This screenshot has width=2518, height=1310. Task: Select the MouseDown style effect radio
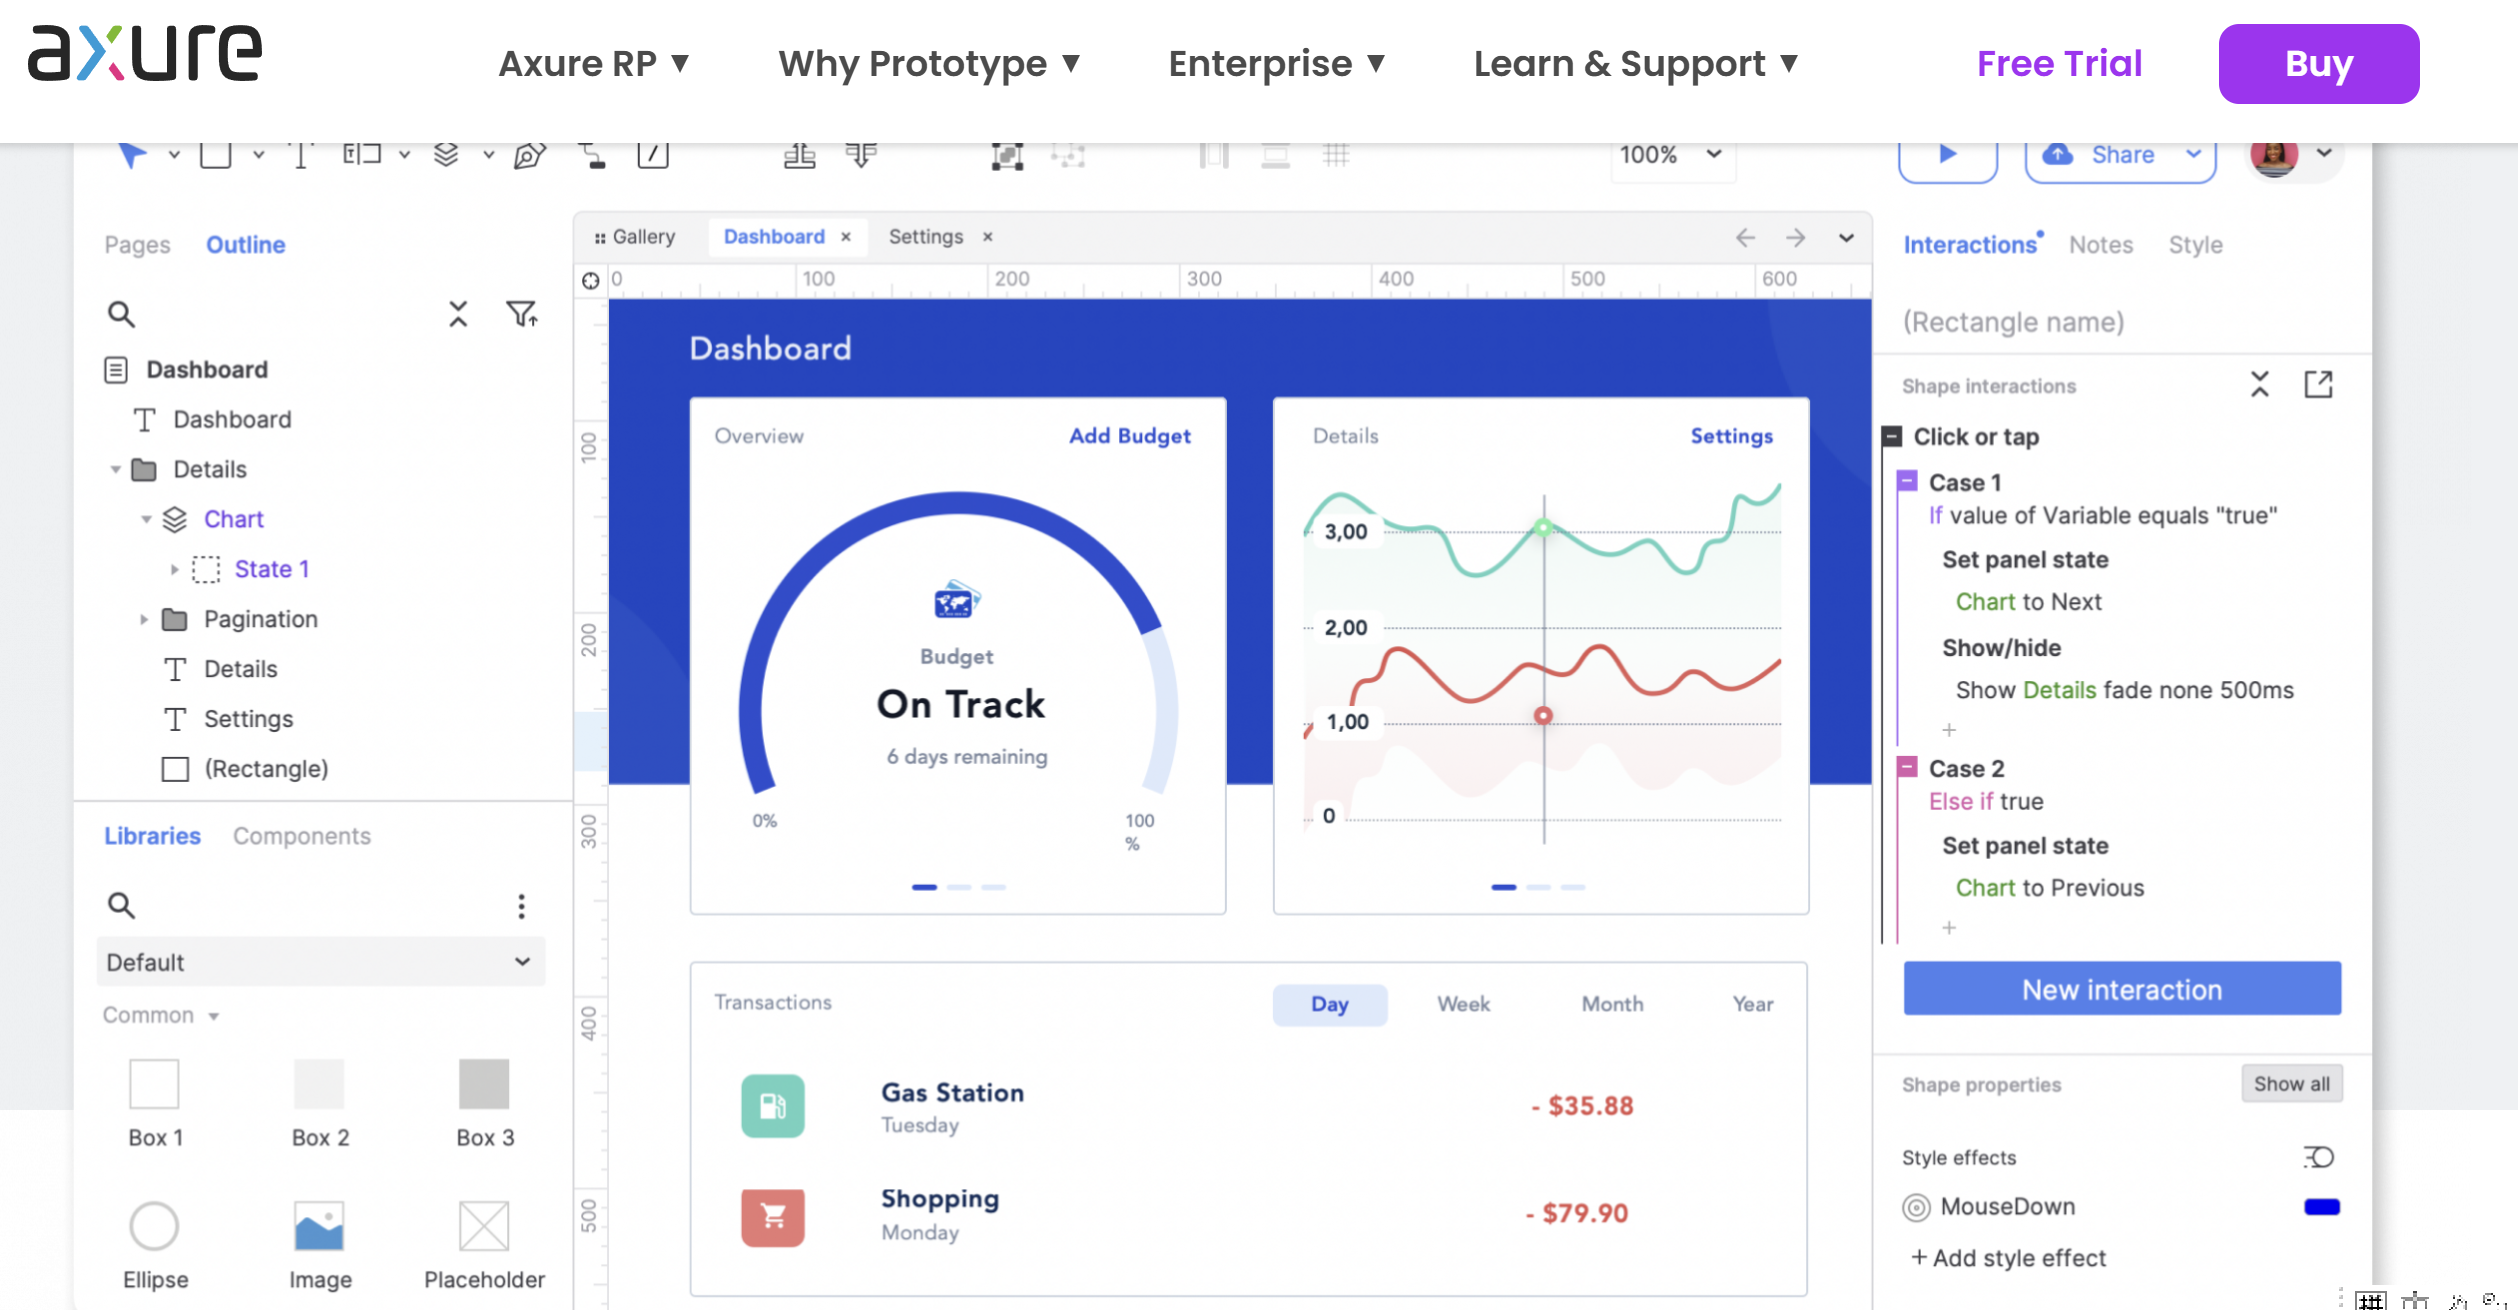[x=1915, y=1207]
